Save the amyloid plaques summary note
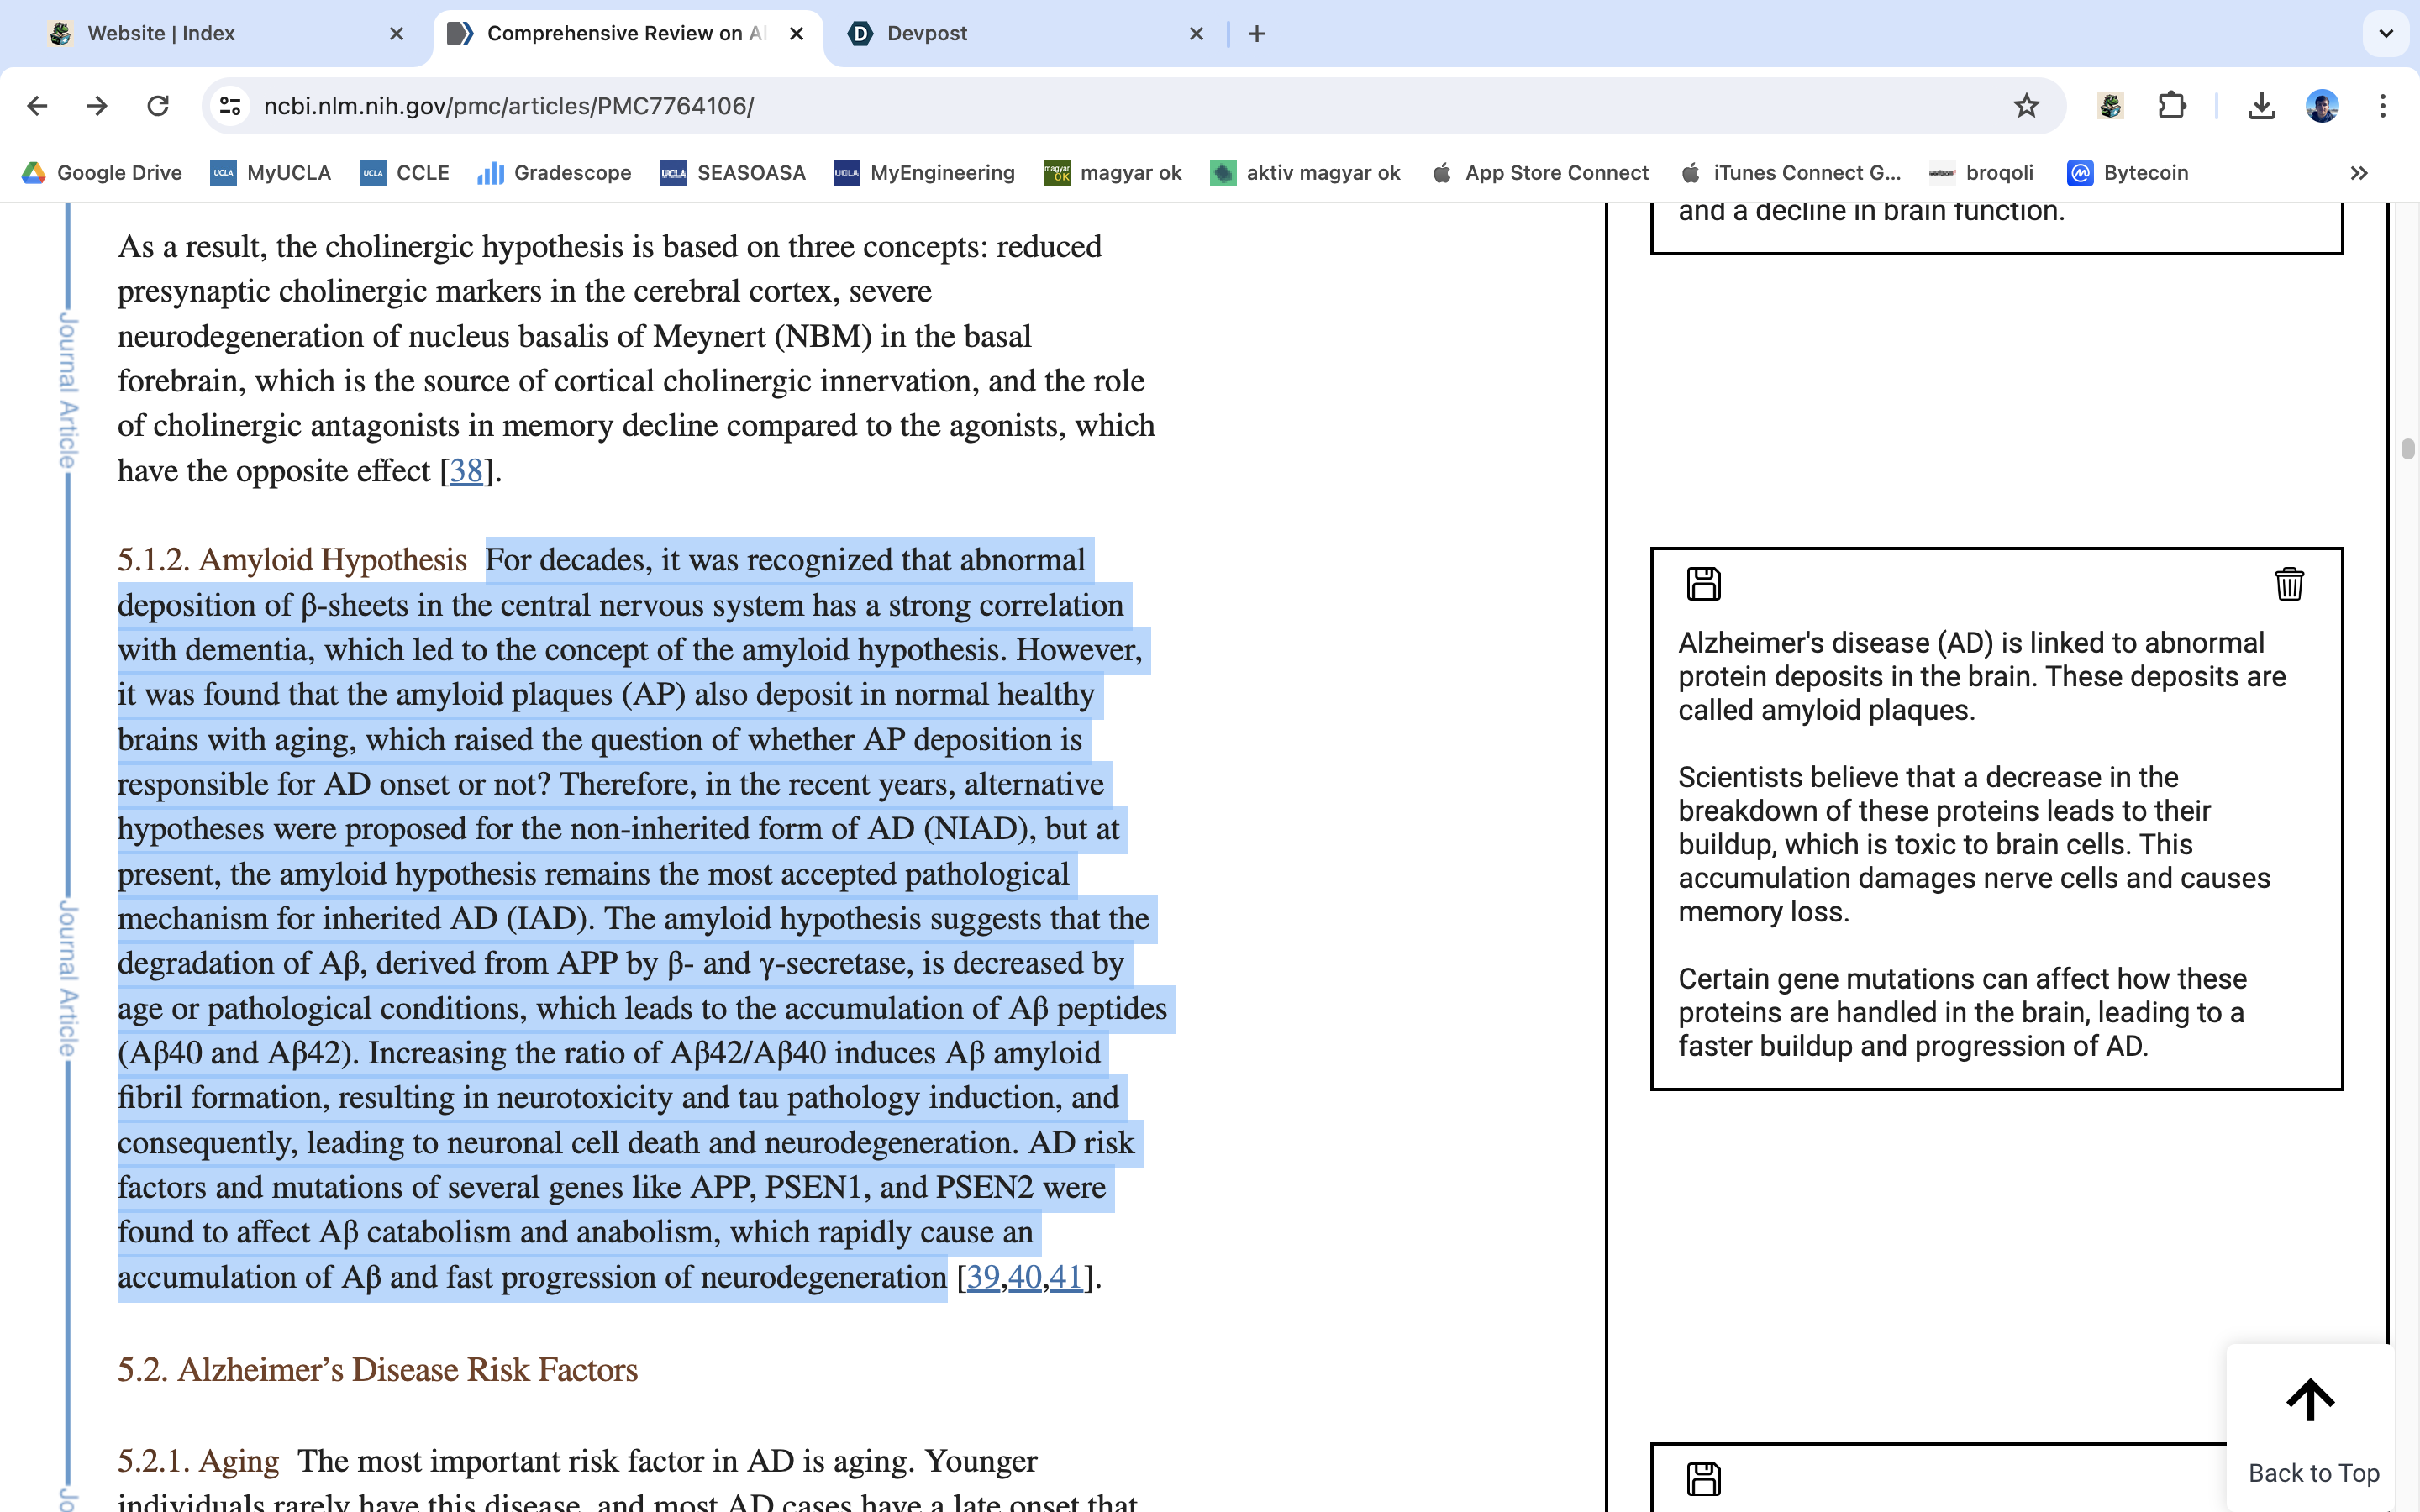2420x1512 pixels. (1703, 583)
